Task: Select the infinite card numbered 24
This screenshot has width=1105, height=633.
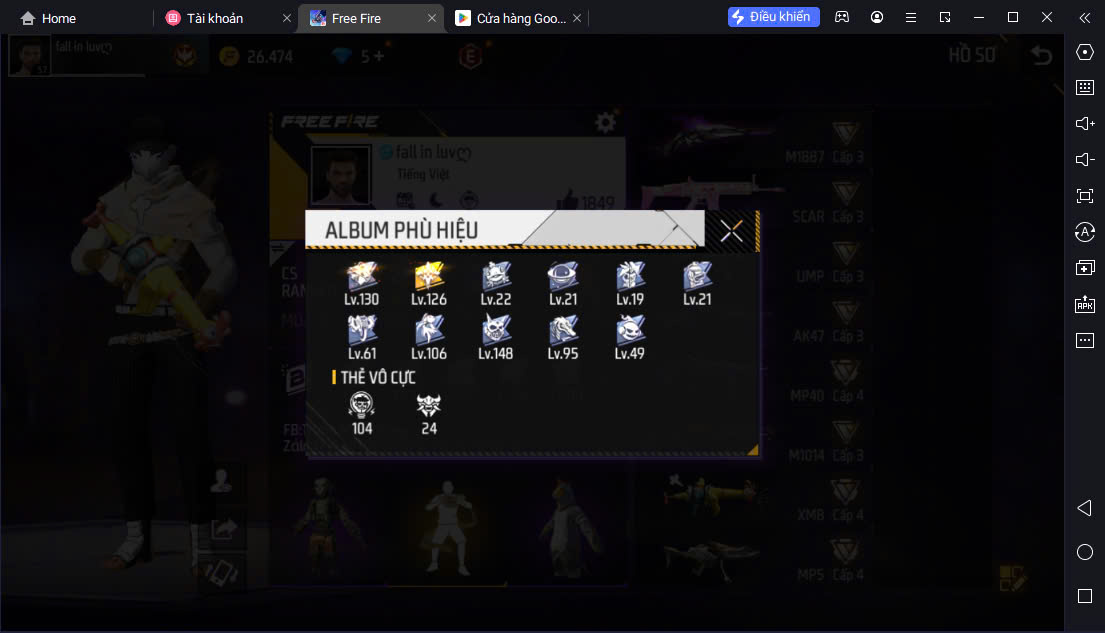Action: 428,414
